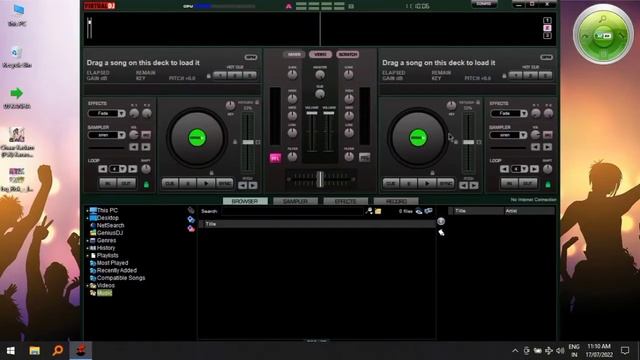The width and height of the screenshot is (640, 360).
Task: Sync the left deck tempo
Action: [x=224, y=184]
